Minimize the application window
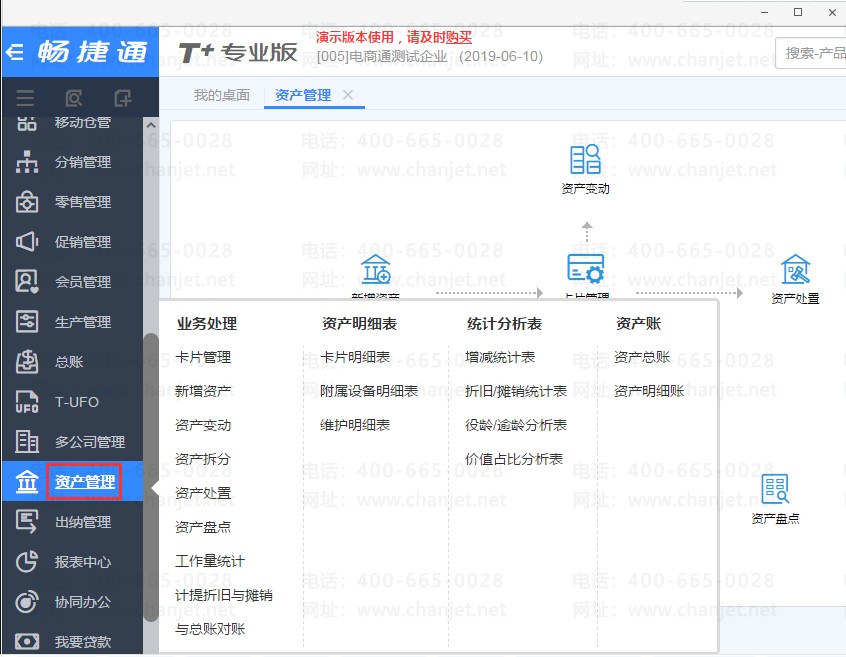This screenshot has width=846, height=657. tap(765, 12)
